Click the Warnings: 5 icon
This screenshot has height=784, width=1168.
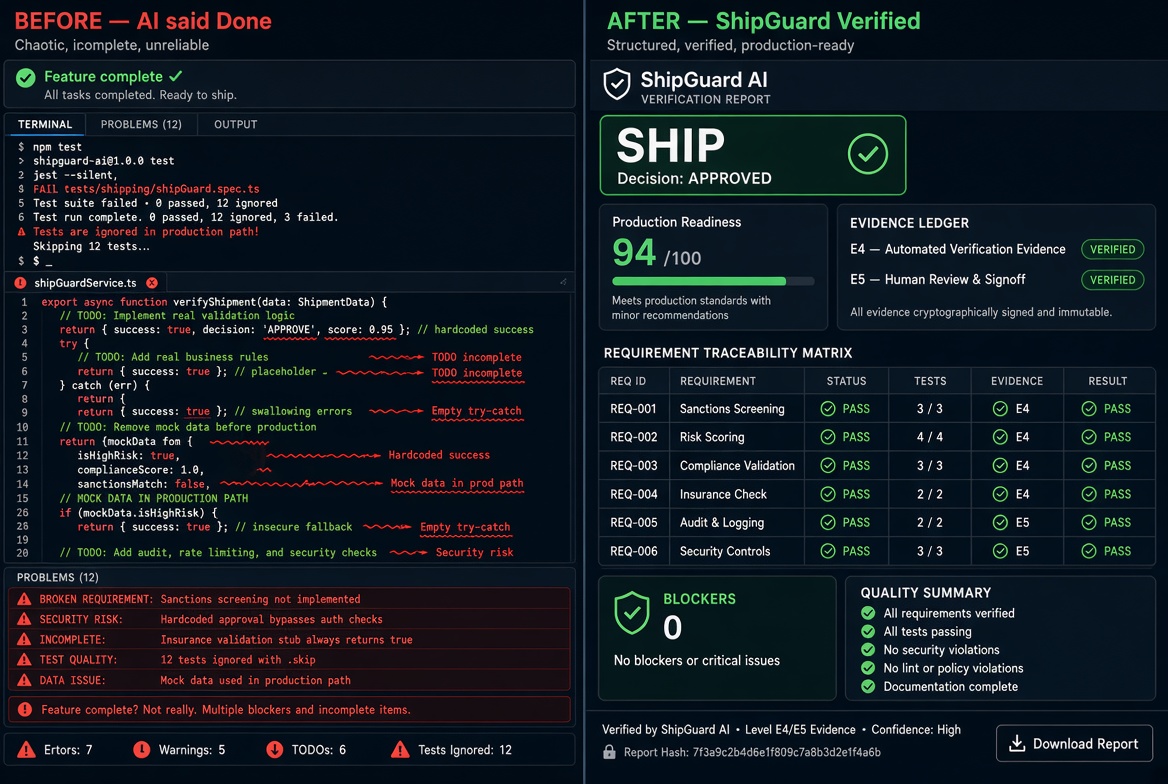[142, 750]
